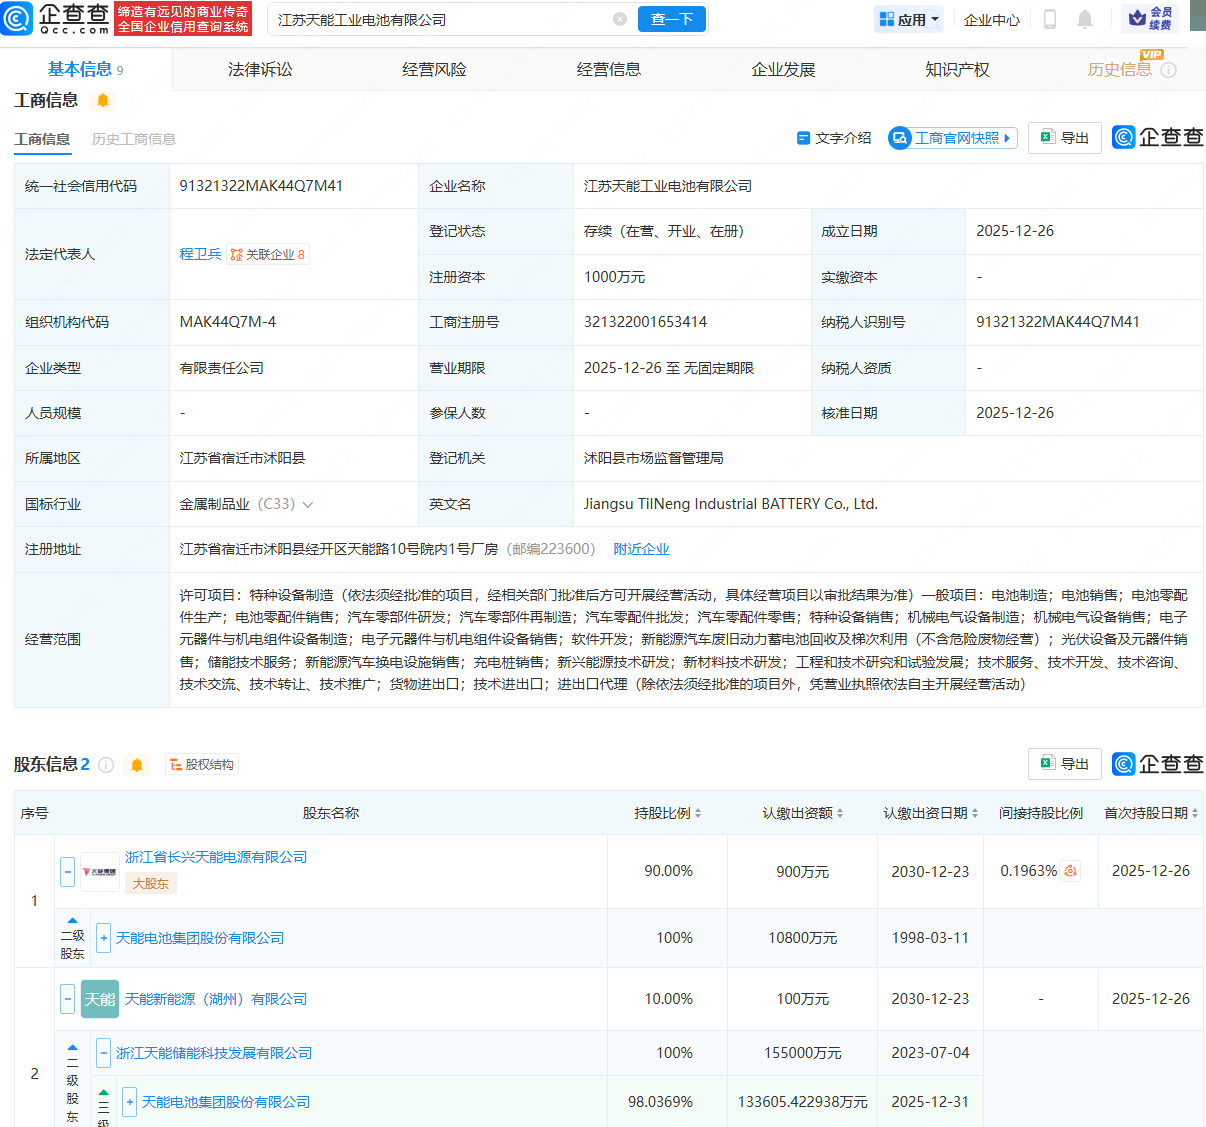
Task: Click the company name search input field
Action: tap(440, 19)
